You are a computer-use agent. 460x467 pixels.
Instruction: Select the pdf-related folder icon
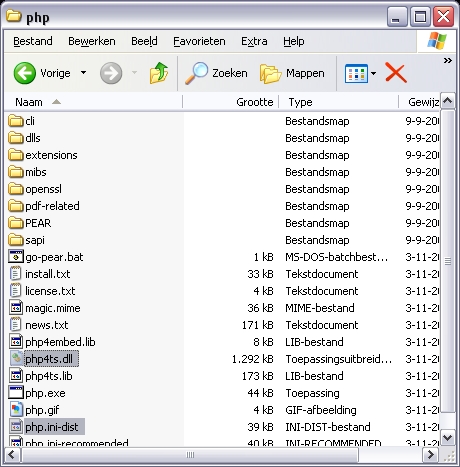tap(16, 206)
